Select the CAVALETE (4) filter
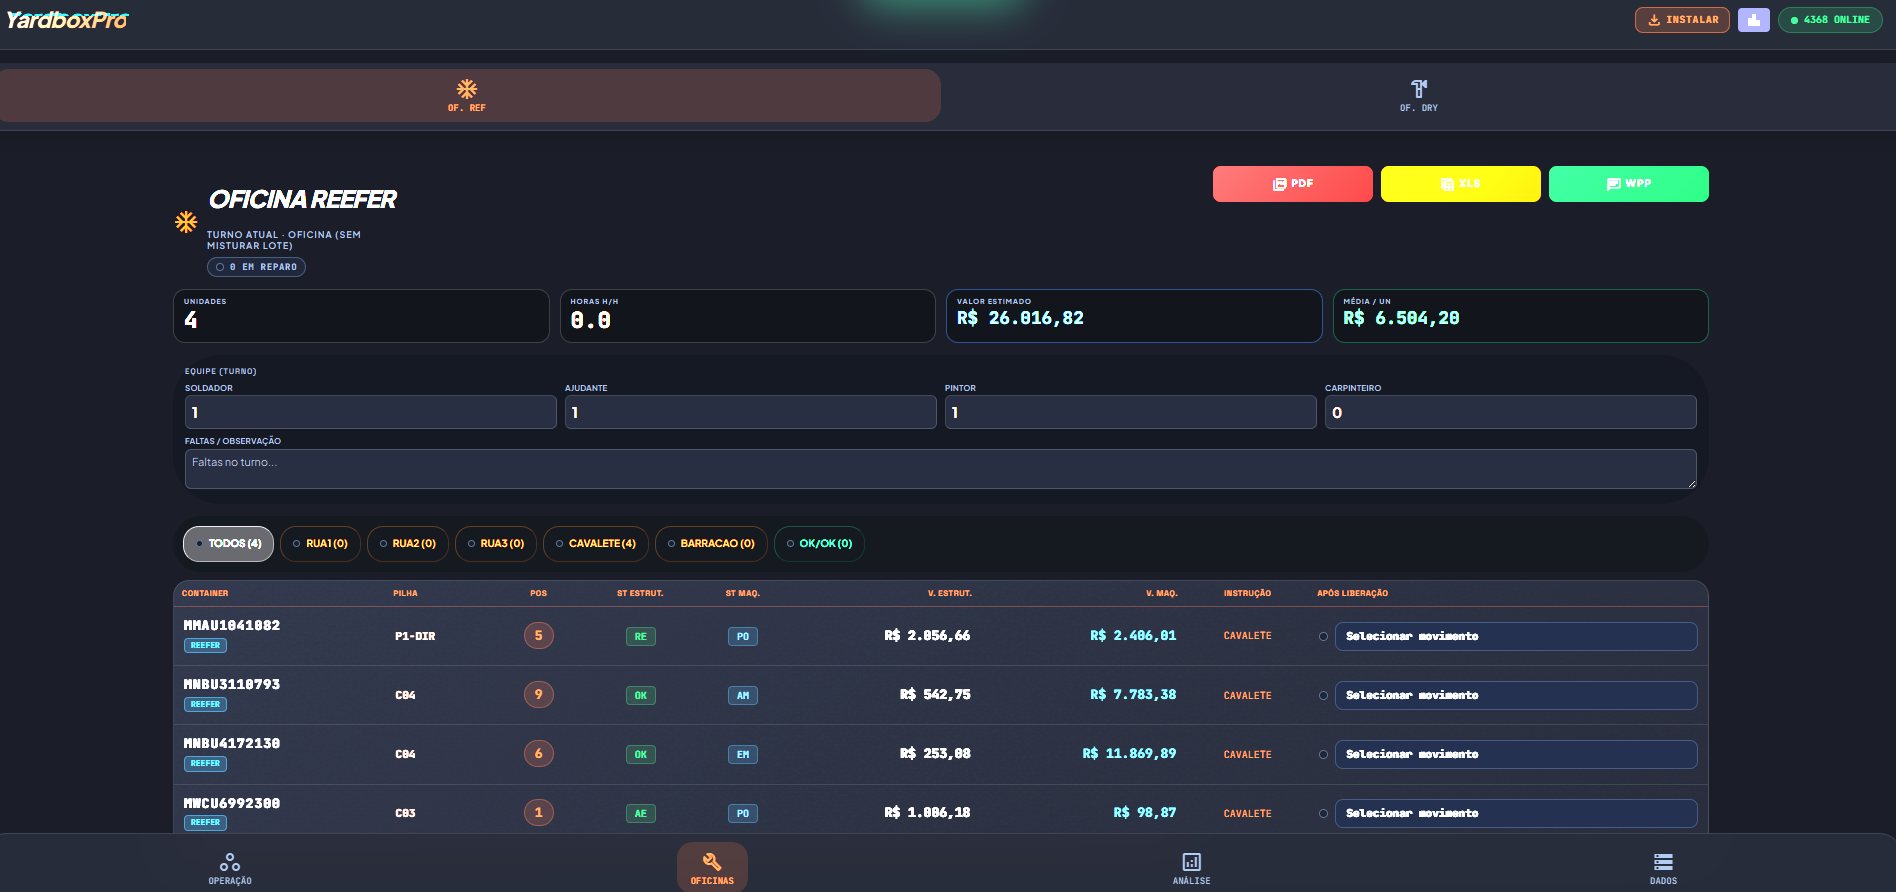 596,544
